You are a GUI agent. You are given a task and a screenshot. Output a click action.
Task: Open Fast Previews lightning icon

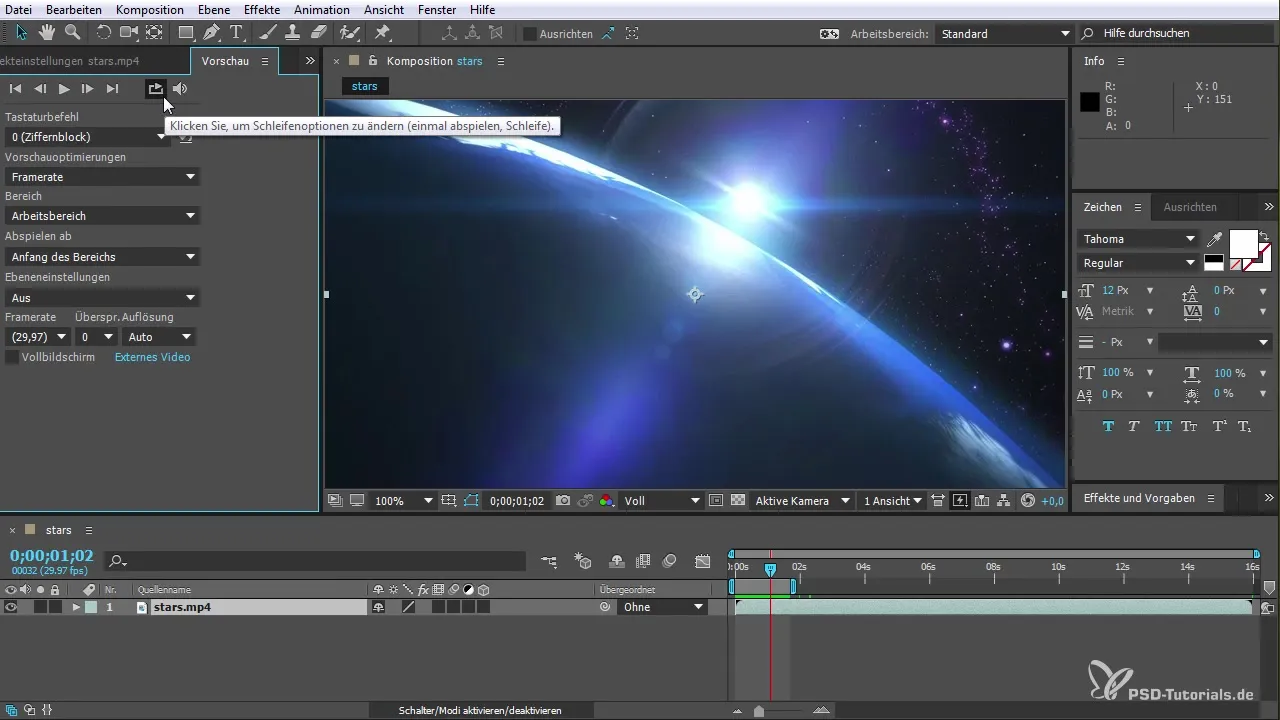click(960, 501)
